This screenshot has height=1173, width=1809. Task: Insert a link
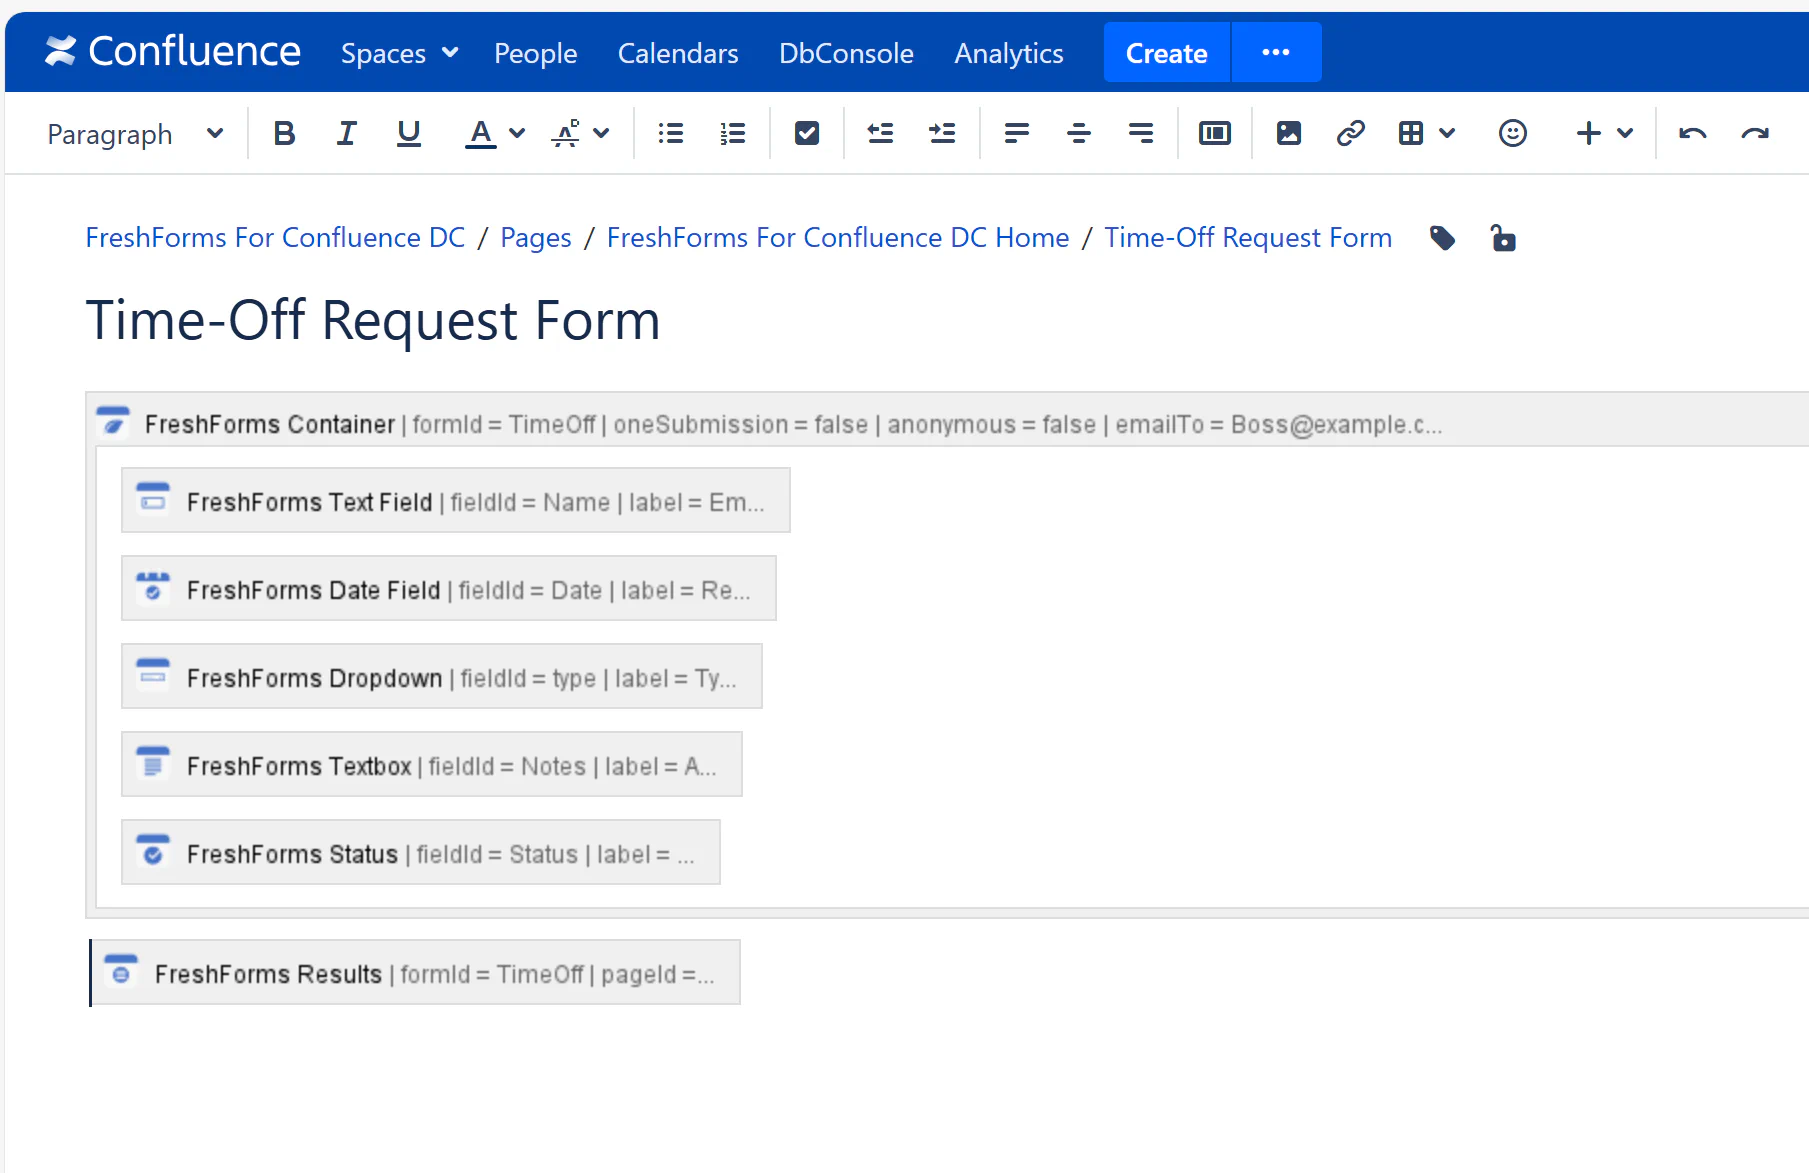1351,132
